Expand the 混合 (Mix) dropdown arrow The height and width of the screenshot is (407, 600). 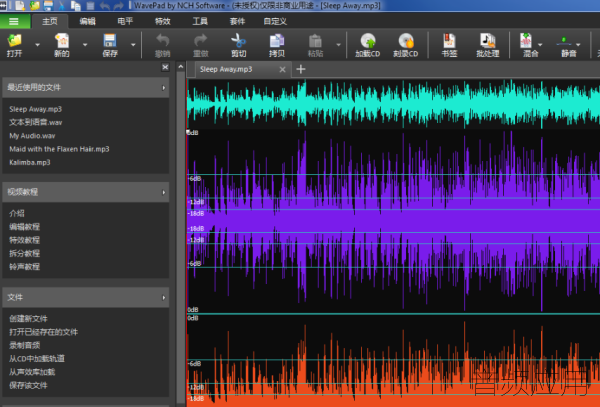click(540, 45)
